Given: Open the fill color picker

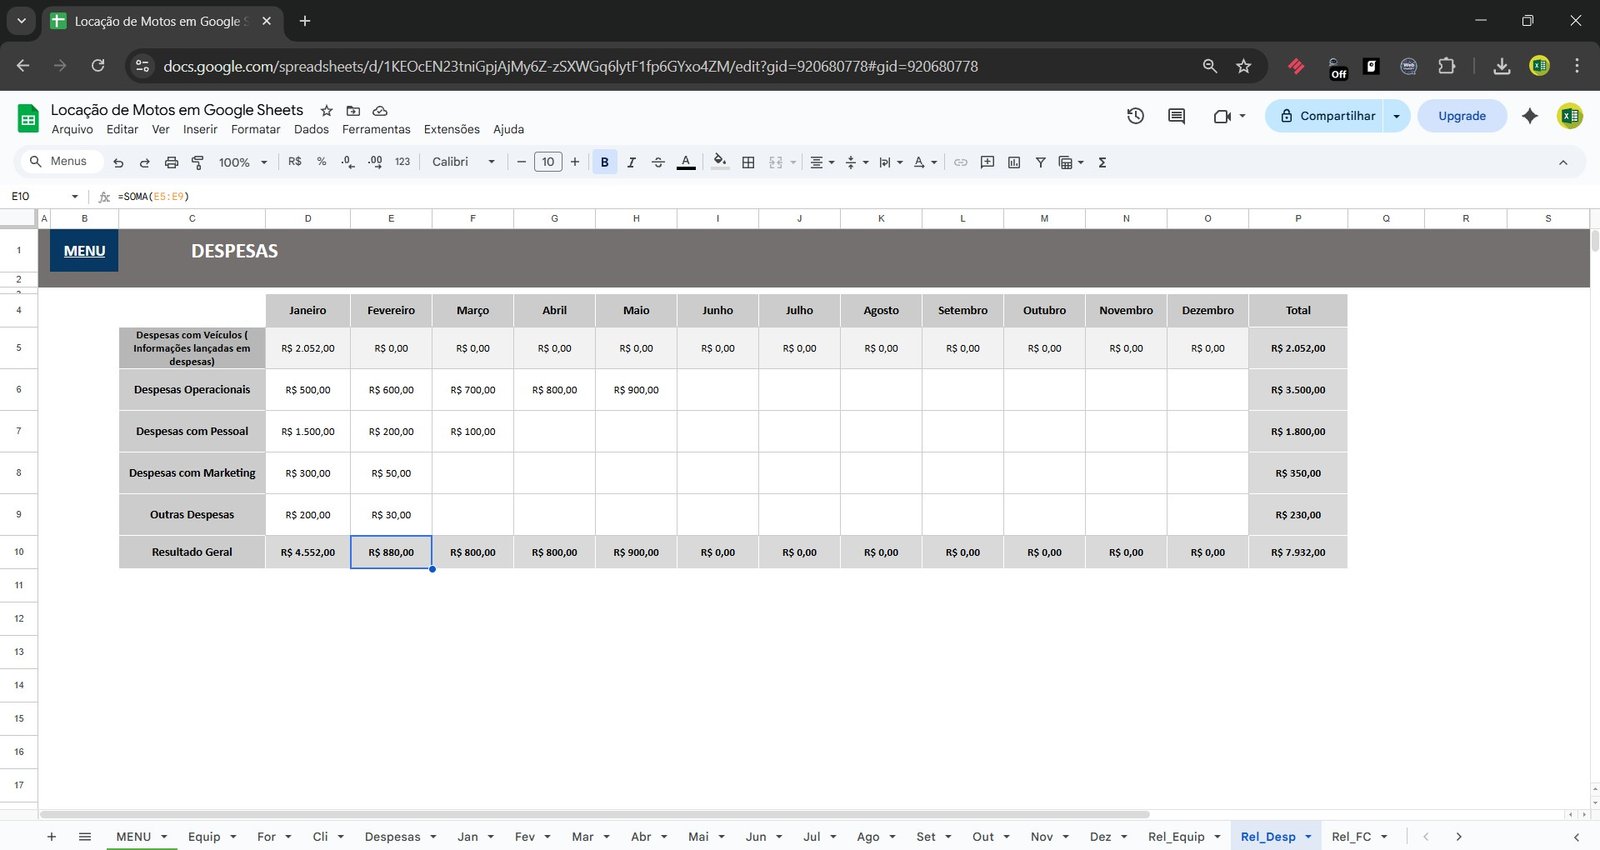Looking at the screenshot, I should pos(720,162).
